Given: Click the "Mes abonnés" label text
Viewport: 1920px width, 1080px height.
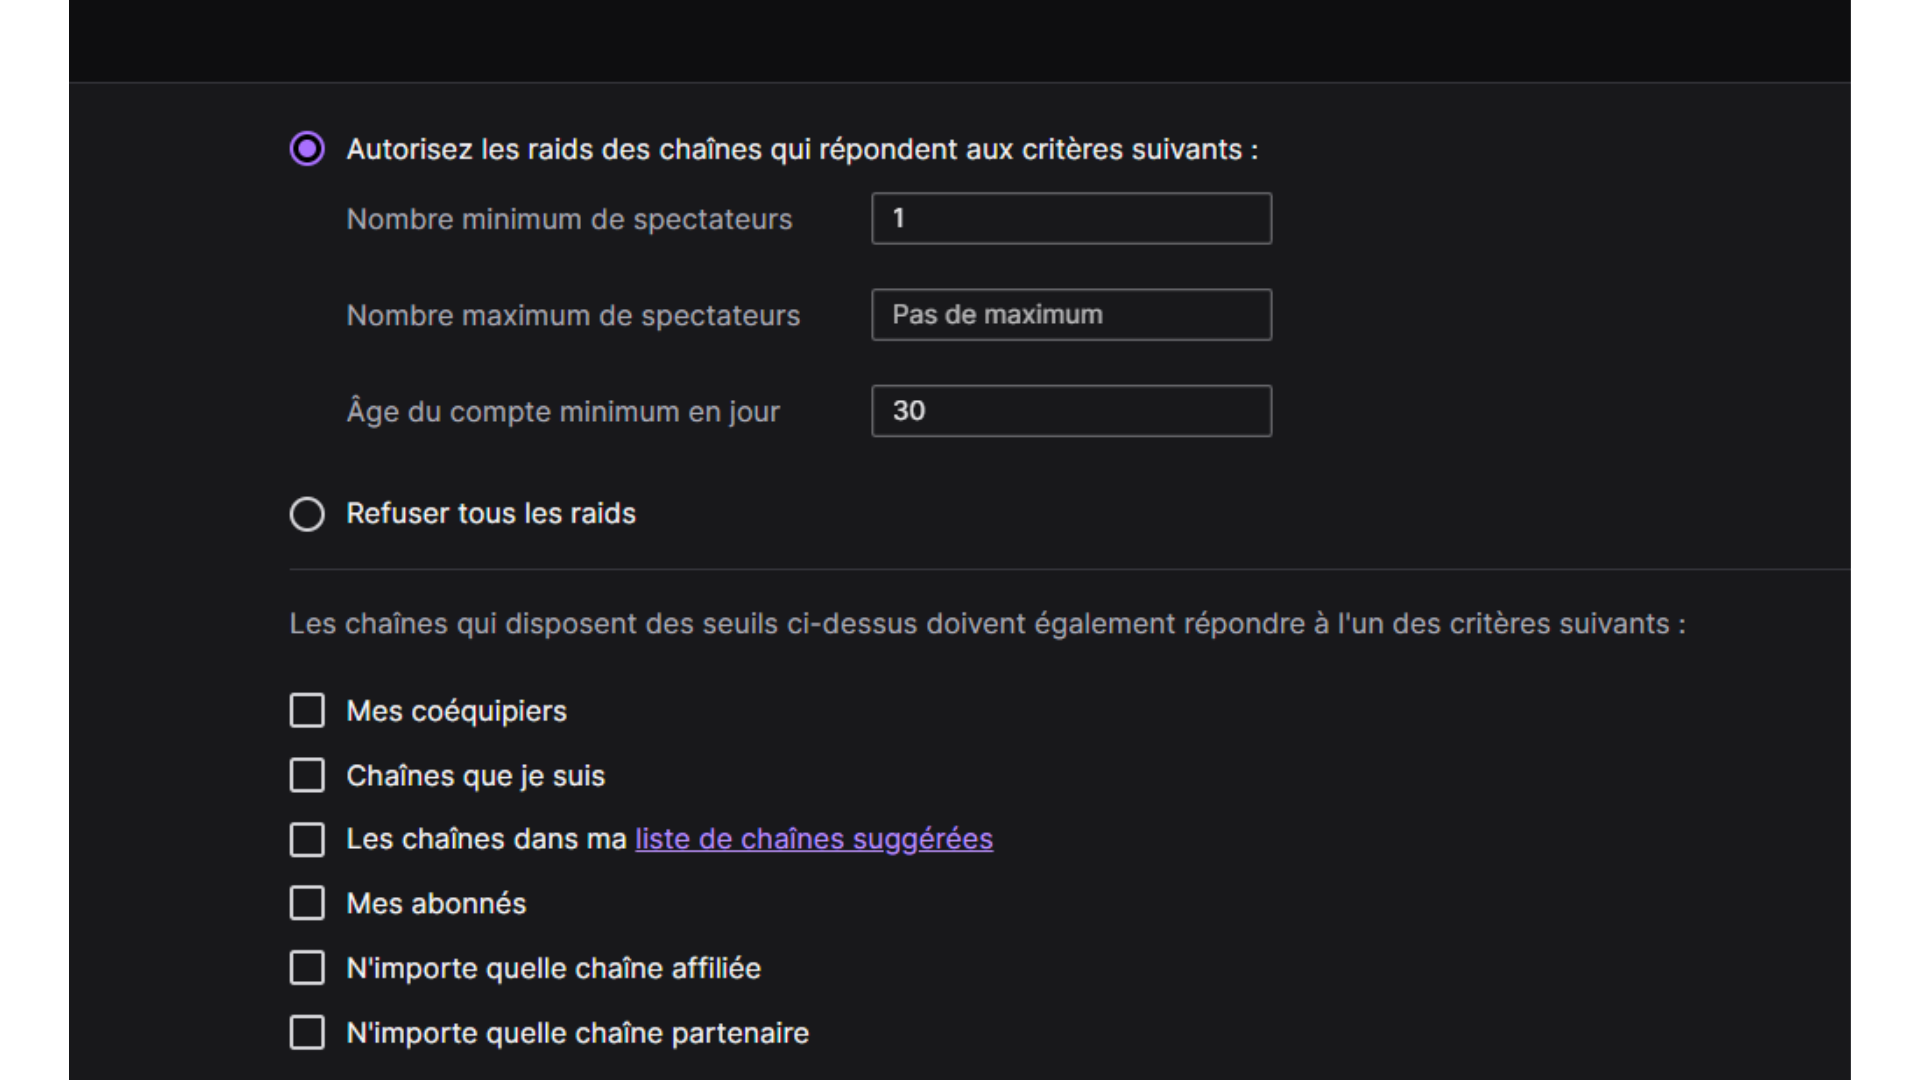Looking at the screenshot, I should (x=436, y=904).
